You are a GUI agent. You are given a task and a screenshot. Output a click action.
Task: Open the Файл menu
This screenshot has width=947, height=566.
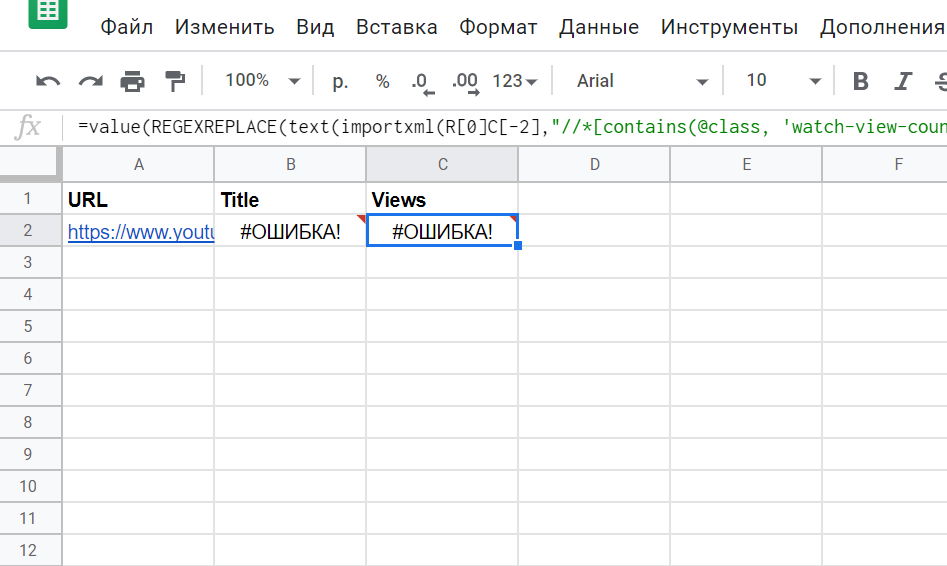(126, 27)
